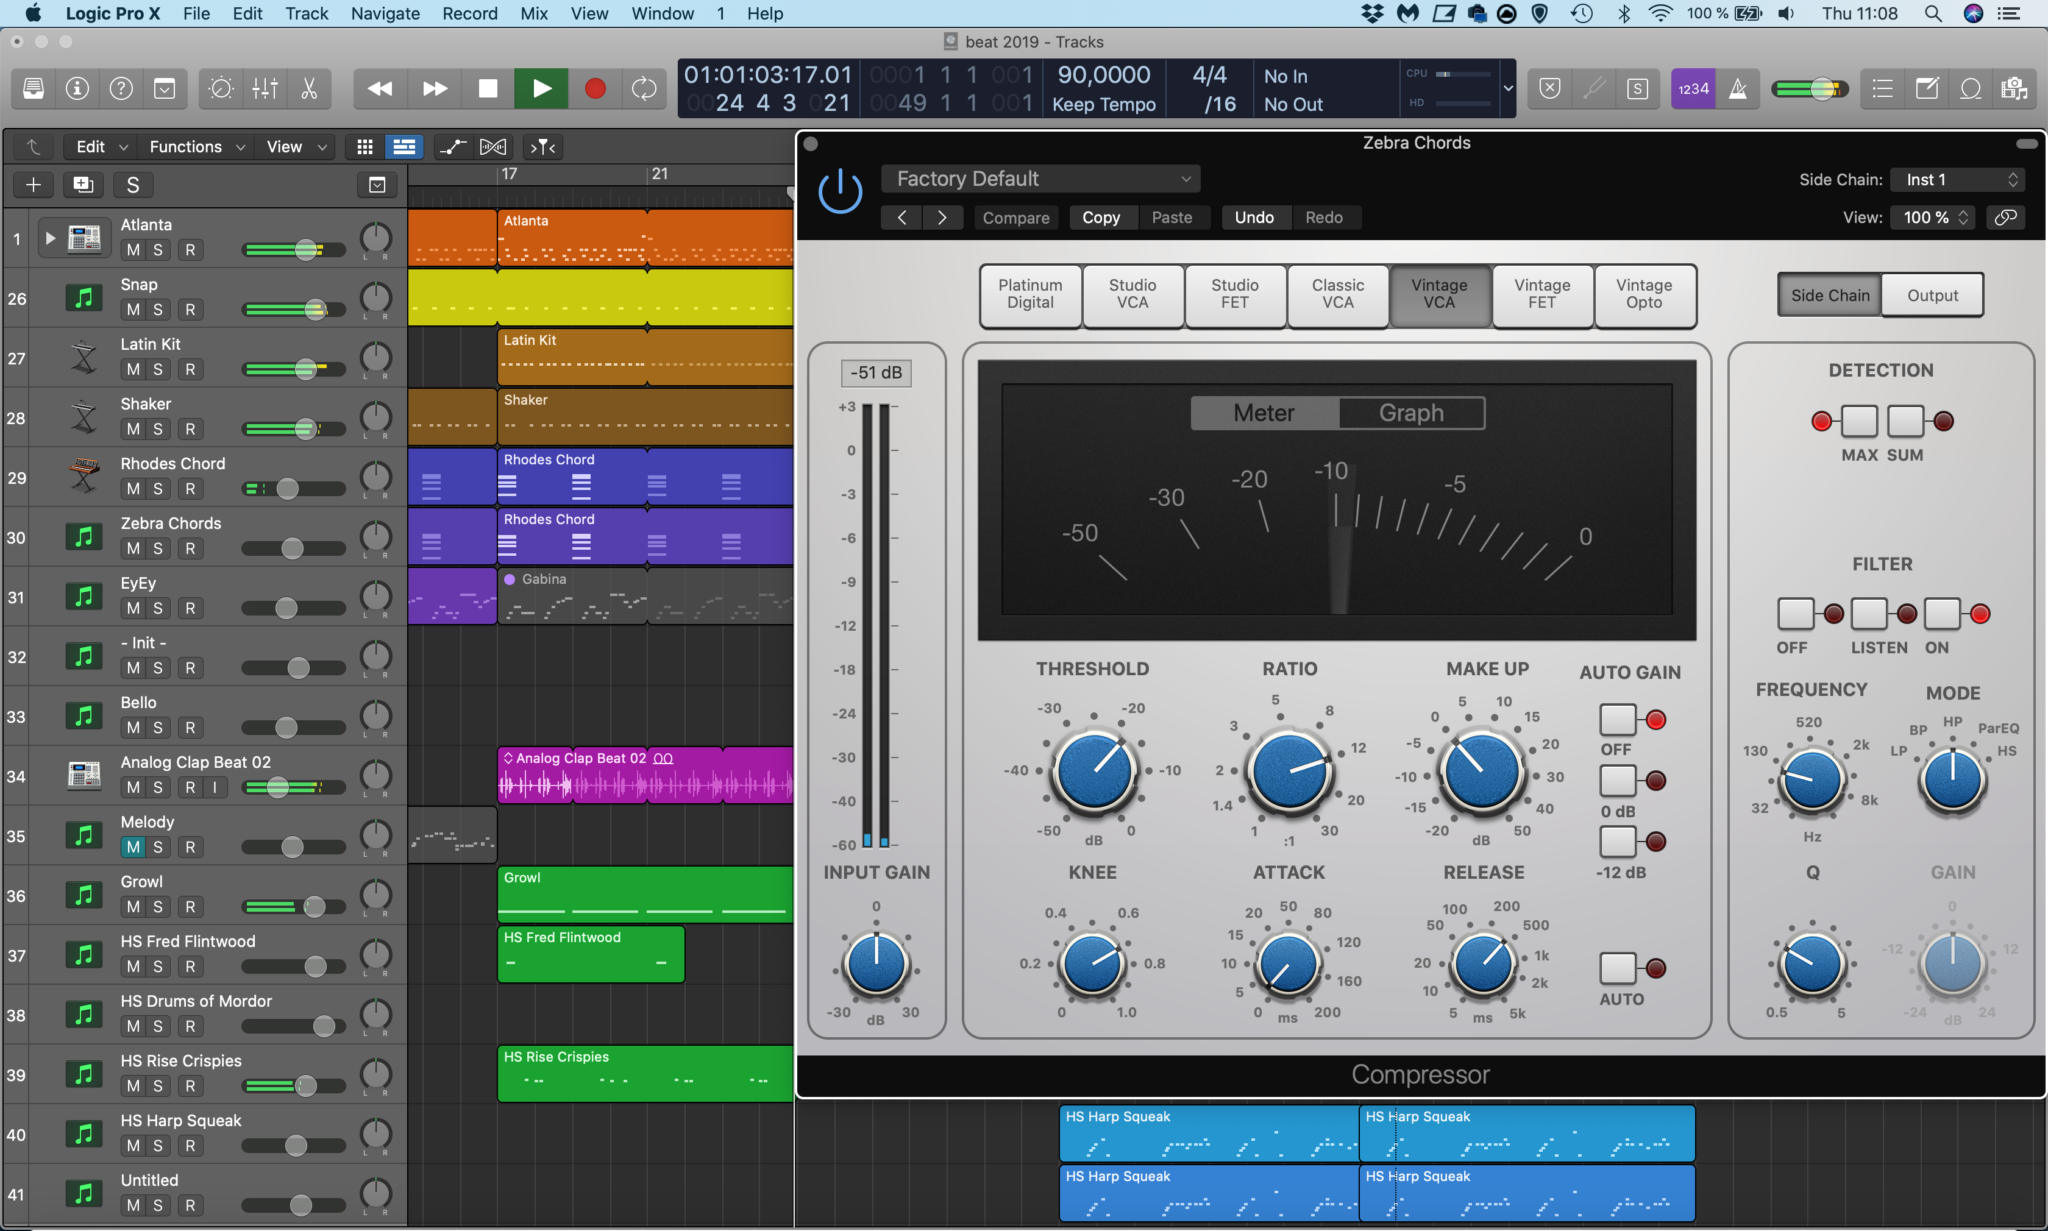Viewport: 2048px width, 1231px height.
Task: Turn on the side chain filter ON switch
Action: click(x=1942, y=613)
